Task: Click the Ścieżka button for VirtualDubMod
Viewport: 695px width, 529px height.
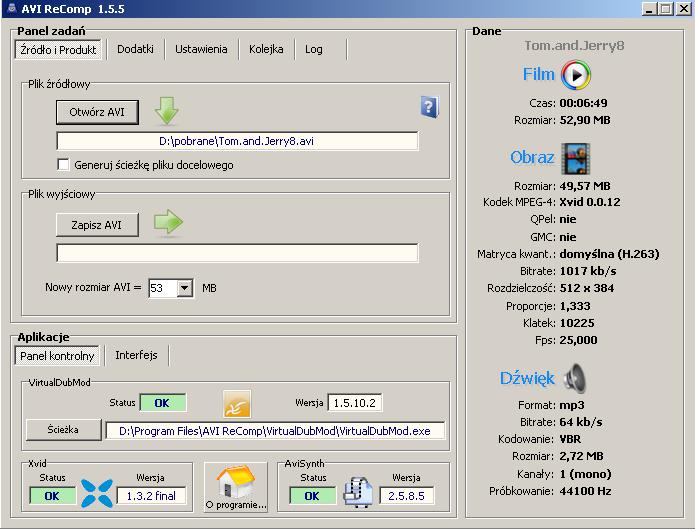Action: (x=63, y=429)
